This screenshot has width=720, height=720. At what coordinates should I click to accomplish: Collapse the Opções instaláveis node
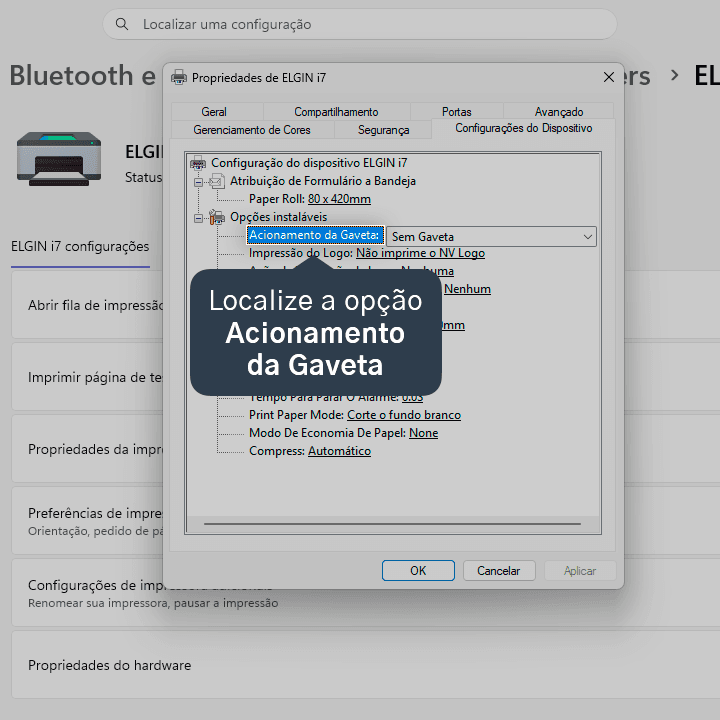click(198, 218)
